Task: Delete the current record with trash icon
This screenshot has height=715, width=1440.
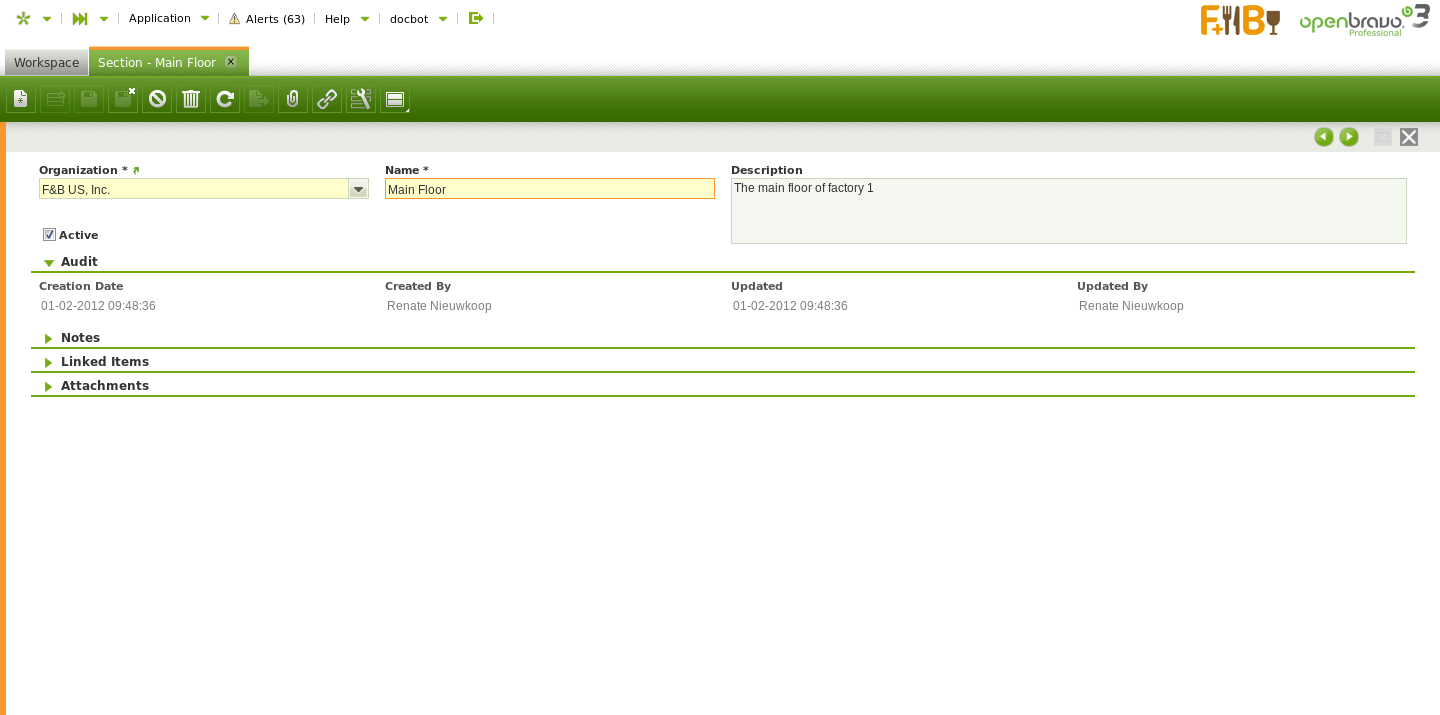Action: click(191, 99)
